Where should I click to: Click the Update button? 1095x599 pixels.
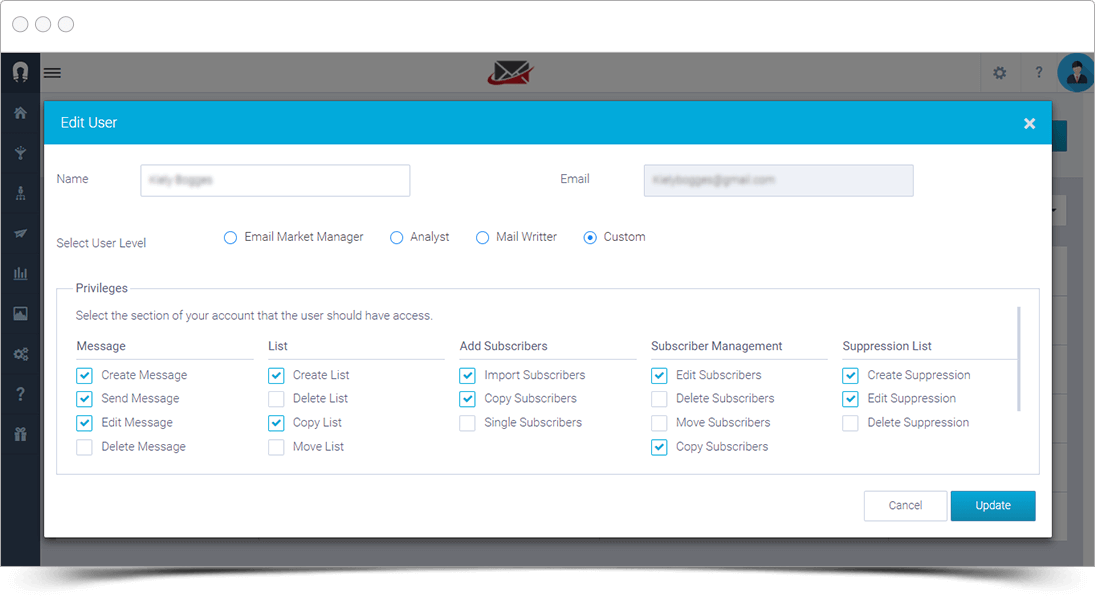(x=992, y=505)
